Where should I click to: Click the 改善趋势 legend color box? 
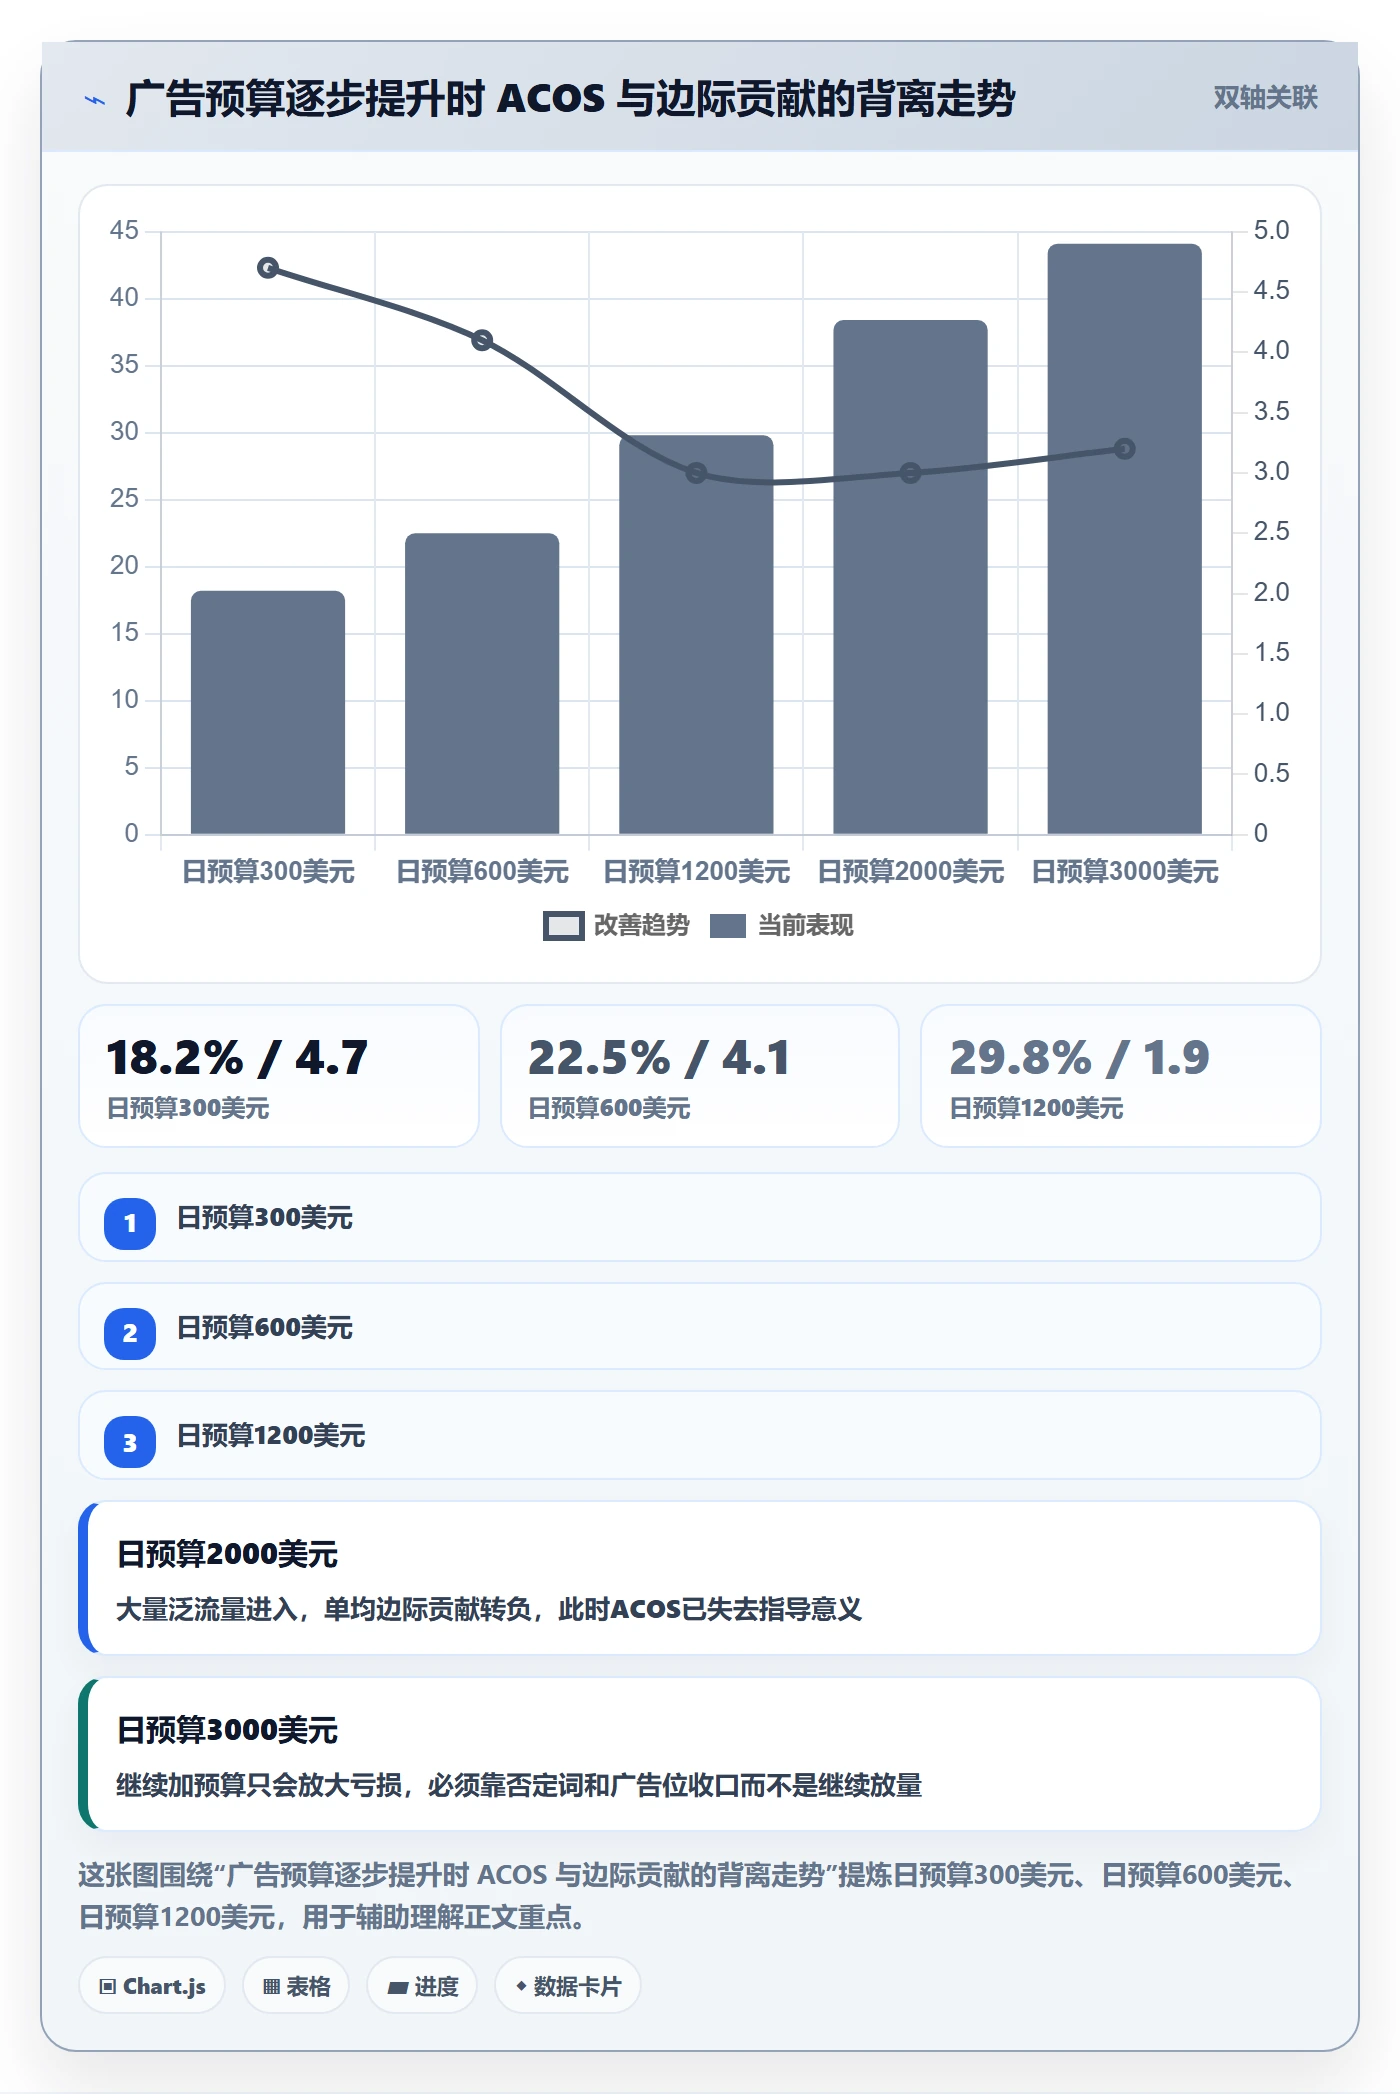pyautogui.click(x=564, y=926)
